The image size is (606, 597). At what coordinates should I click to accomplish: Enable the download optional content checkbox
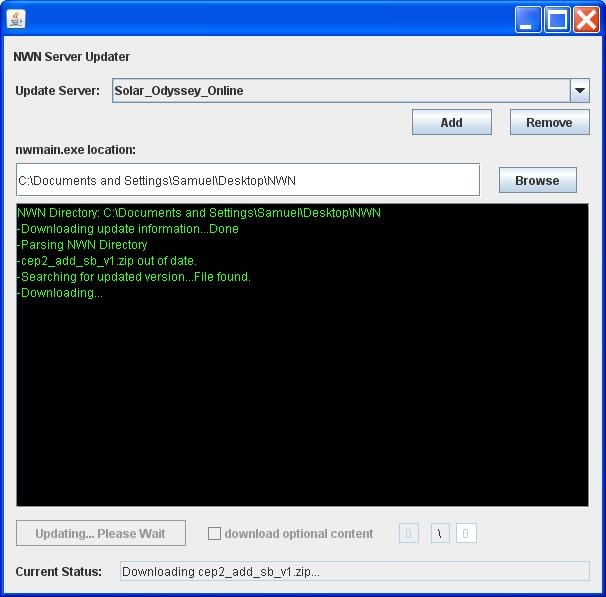tap(214, 533)
